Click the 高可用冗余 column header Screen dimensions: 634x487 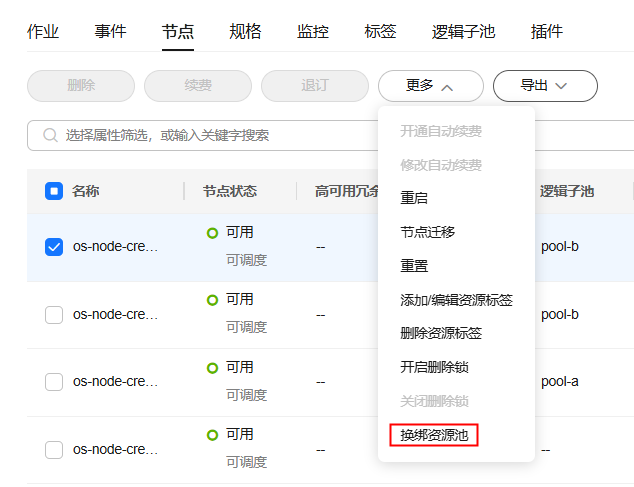click(347, 191)
